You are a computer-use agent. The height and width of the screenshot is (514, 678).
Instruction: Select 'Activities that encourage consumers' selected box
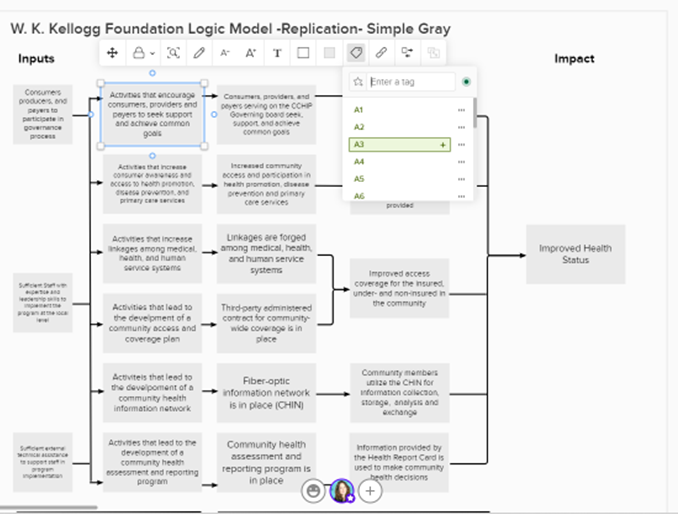click(x=152, y=114)
